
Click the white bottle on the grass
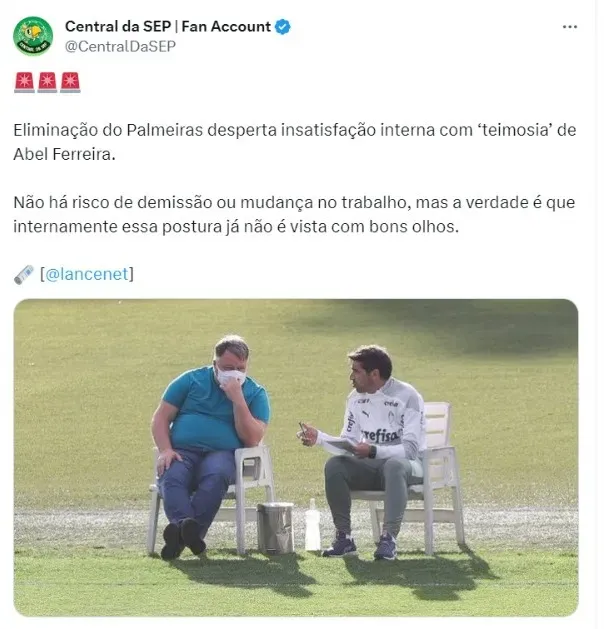[312, 525]
